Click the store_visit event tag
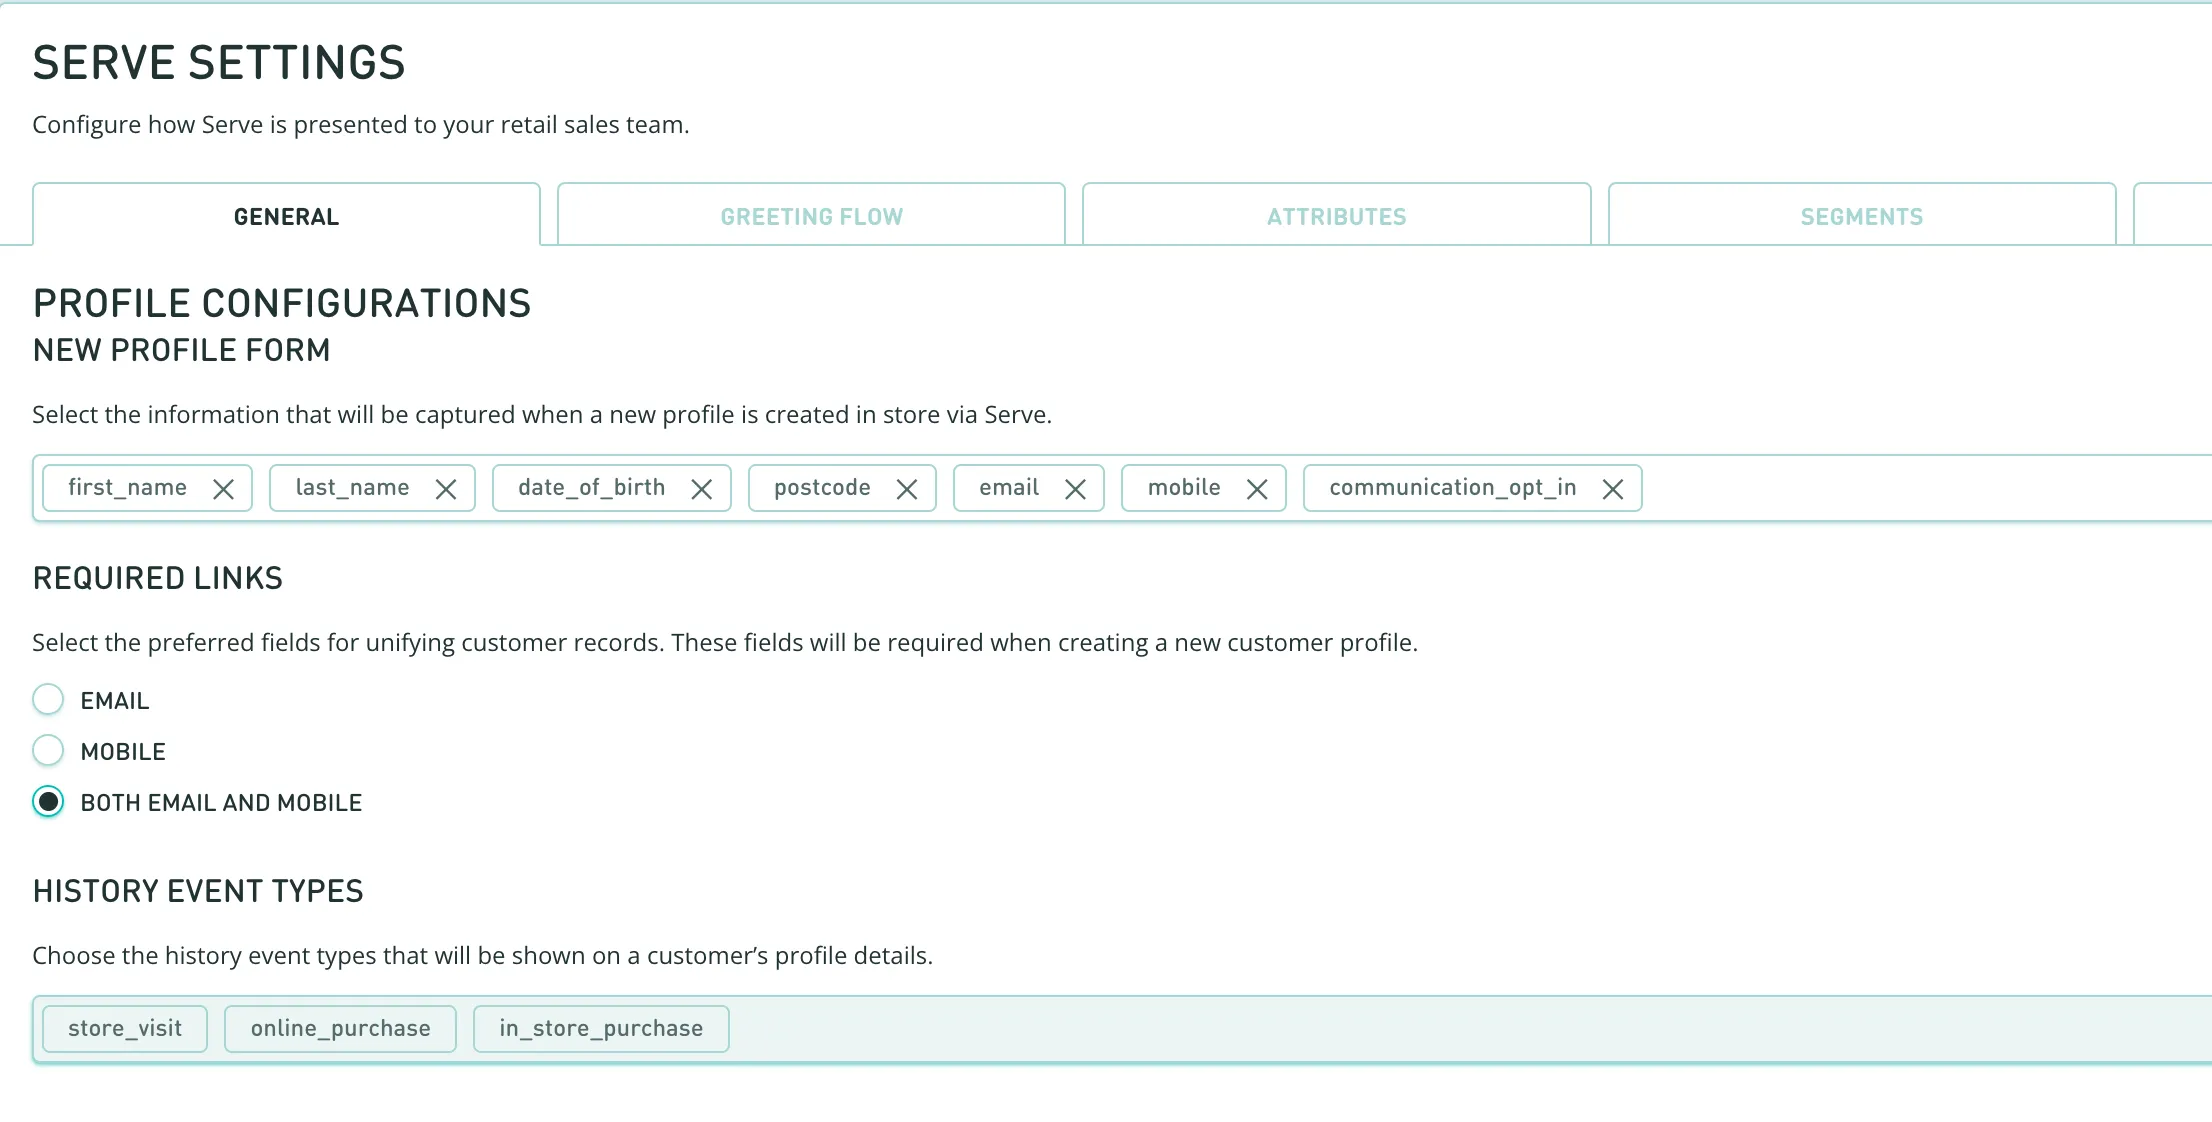Image resolution: width=2212 pixels, height=1122 pixels. tap(125, 1029)
